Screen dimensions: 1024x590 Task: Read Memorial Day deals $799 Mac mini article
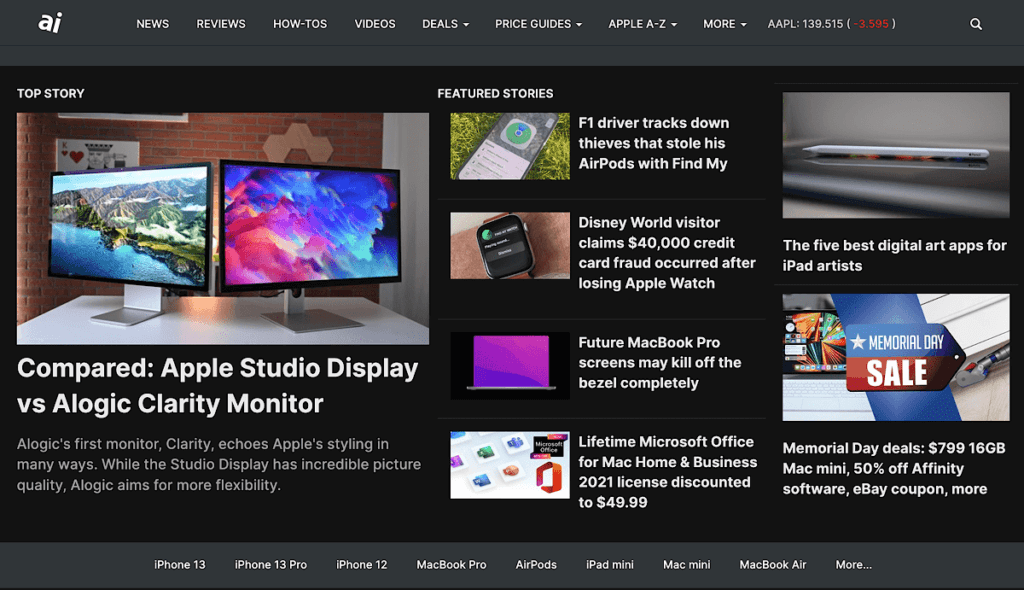click(x=893, y=468)
